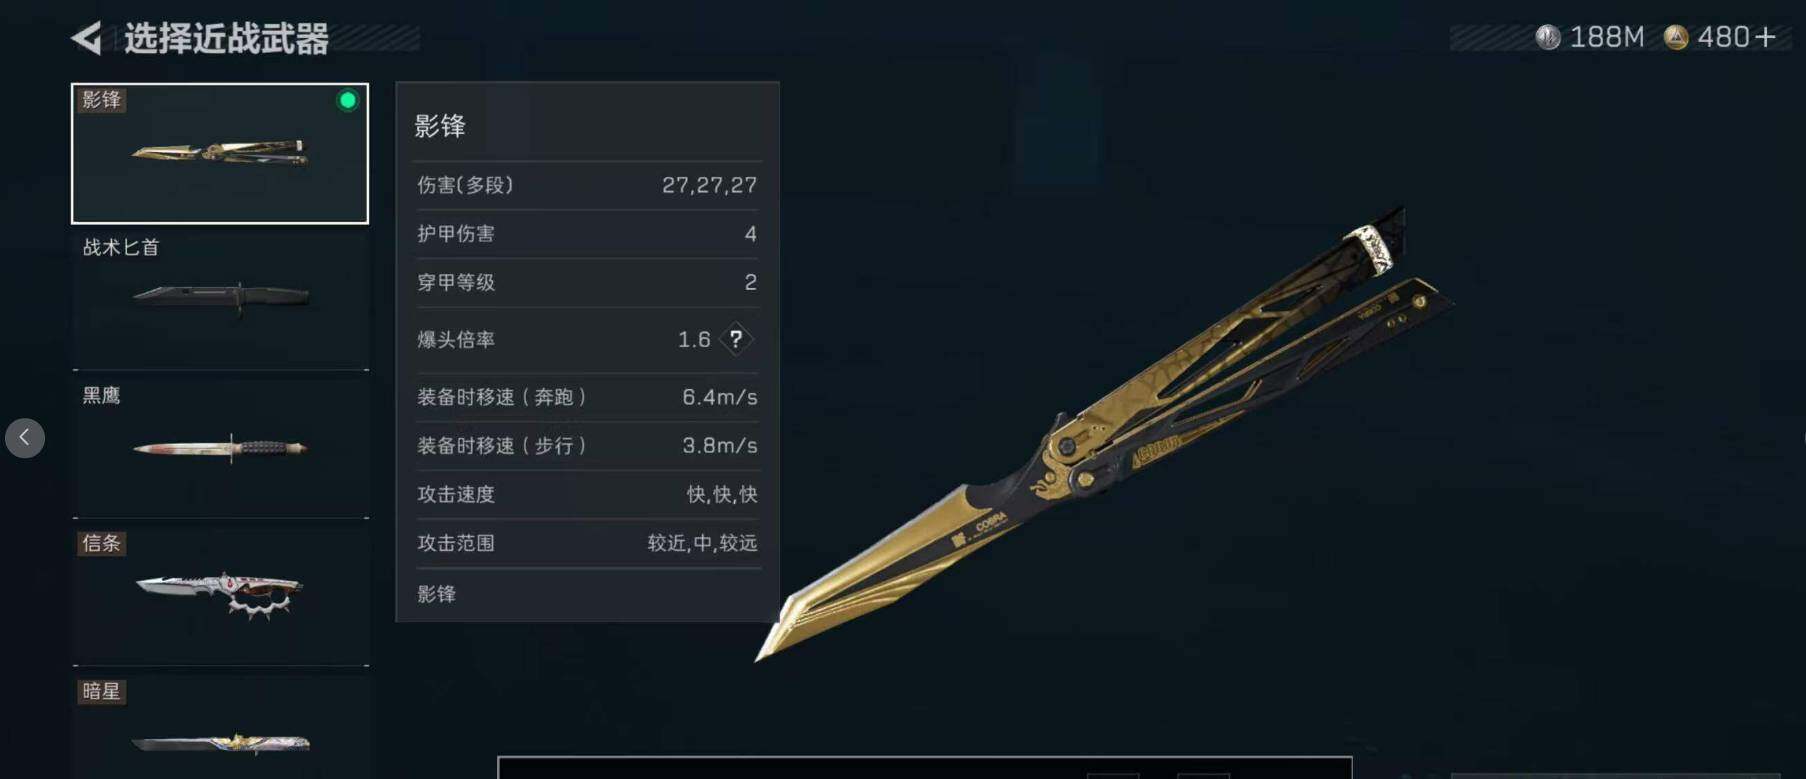1806x779 pixels.
Task: Toggle the green equipped indicator on 影锋
Action: point(347,100)
